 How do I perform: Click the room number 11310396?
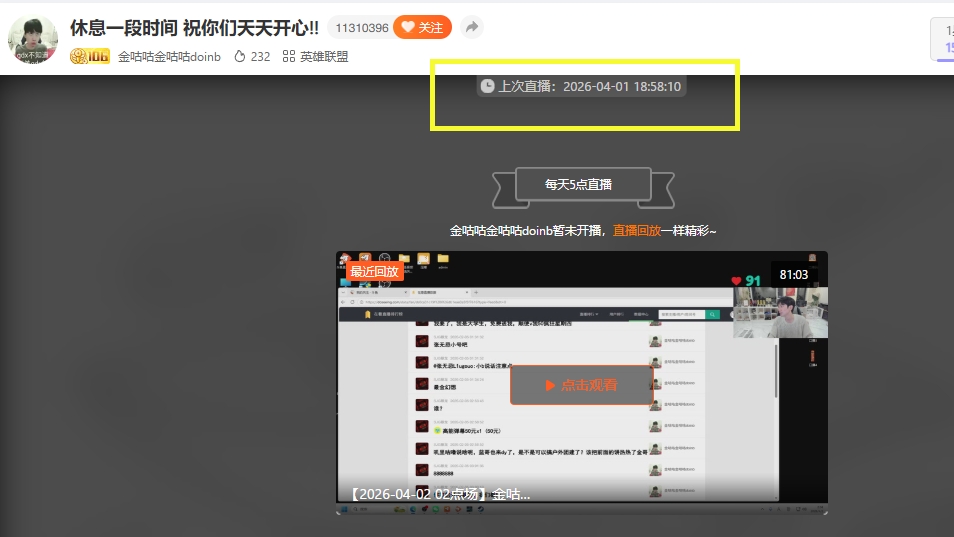[x=362, y=28]
